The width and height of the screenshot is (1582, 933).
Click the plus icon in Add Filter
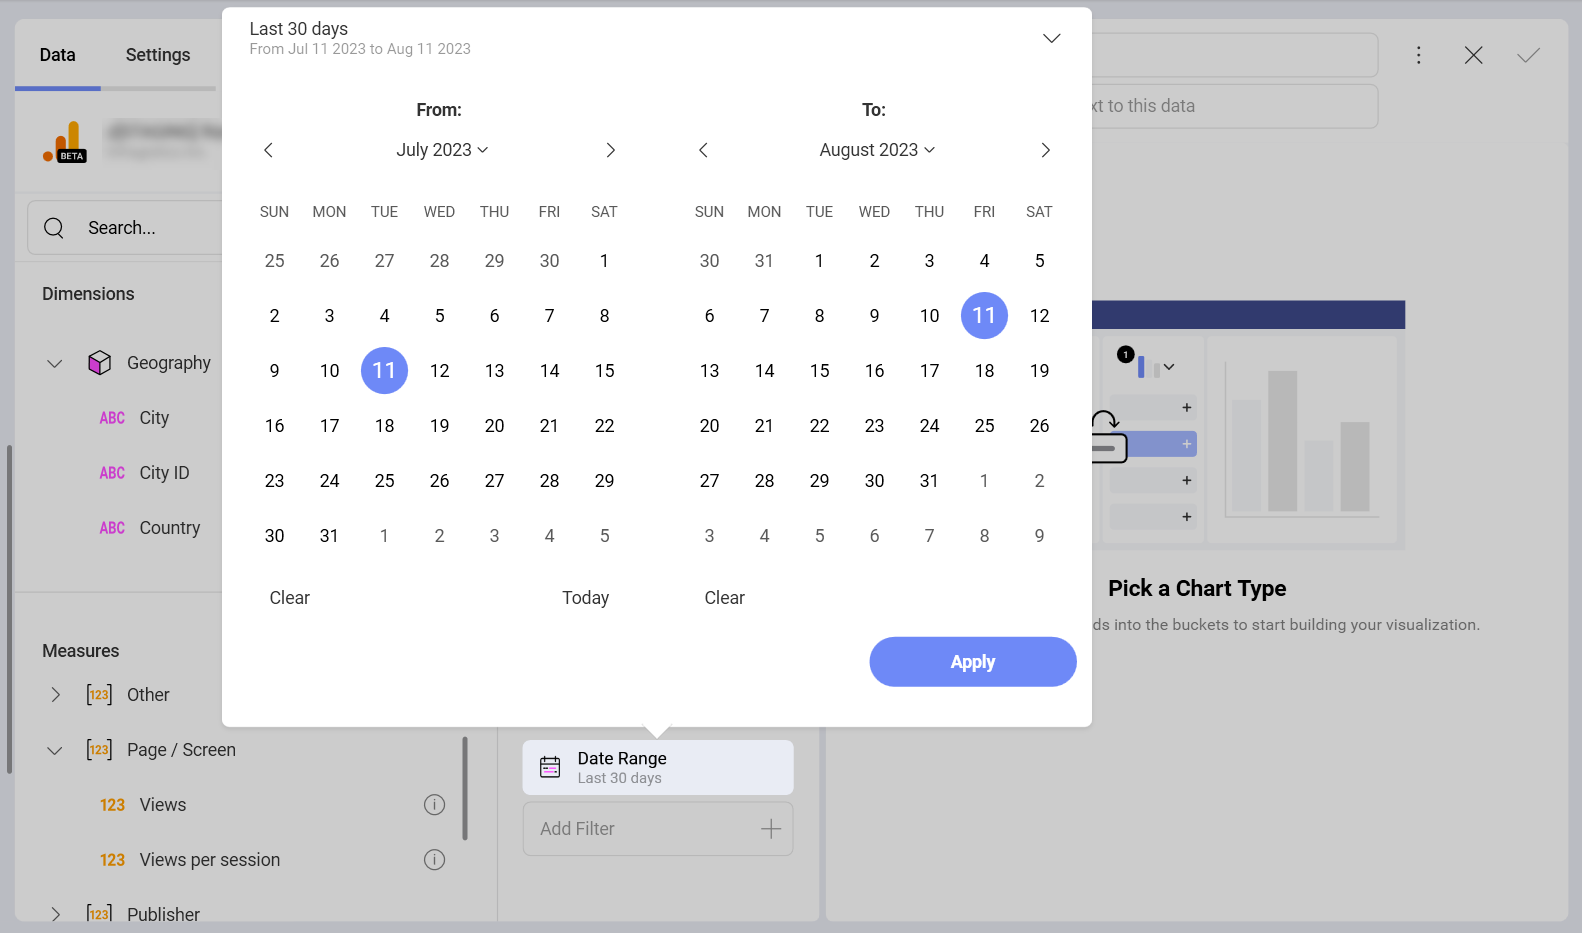(x=771, y=829)
